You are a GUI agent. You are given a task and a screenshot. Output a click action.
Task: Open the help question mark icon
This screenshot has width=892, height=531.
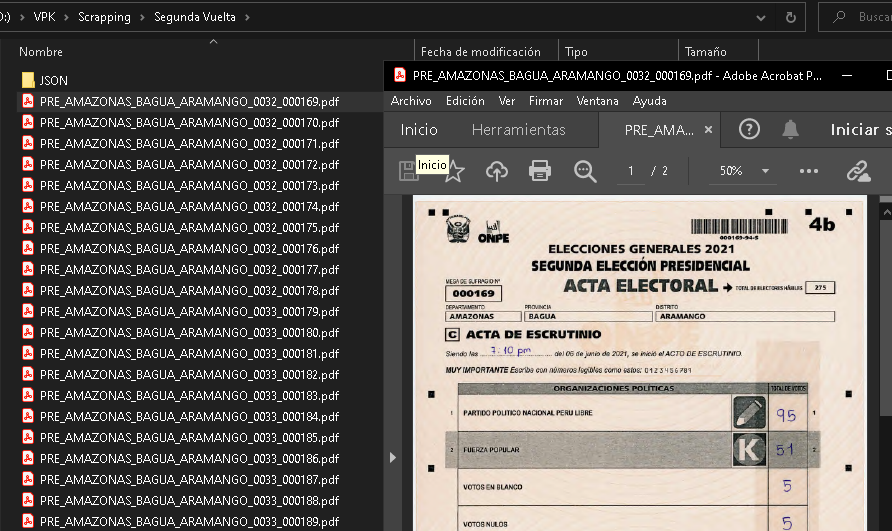pyautogui.click(x=749, y=129)
